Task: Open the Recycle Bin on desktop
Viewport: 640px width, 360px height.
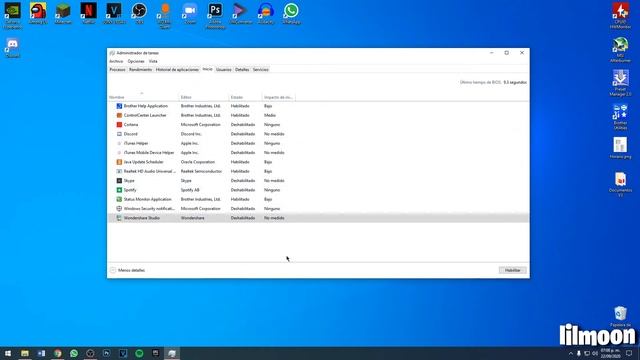Action: pos(620,317)
